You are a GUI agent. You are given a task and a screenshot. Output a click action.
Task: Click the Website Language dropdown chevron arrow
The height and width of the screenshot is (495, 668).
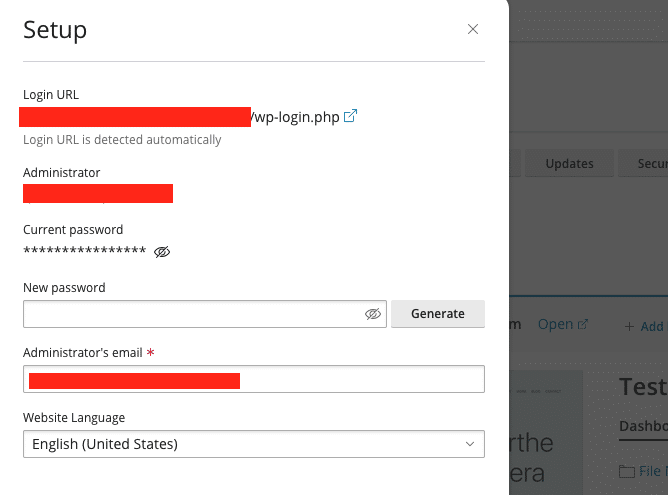pyautogui.click(x=470, y=444)
